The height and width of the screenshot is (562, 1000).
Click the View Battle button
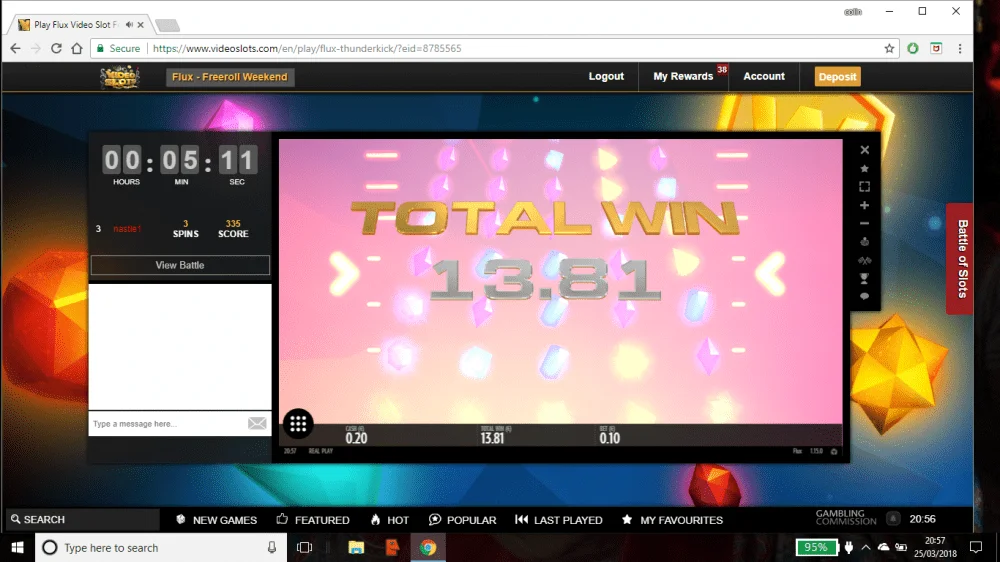tap(180, 265)
